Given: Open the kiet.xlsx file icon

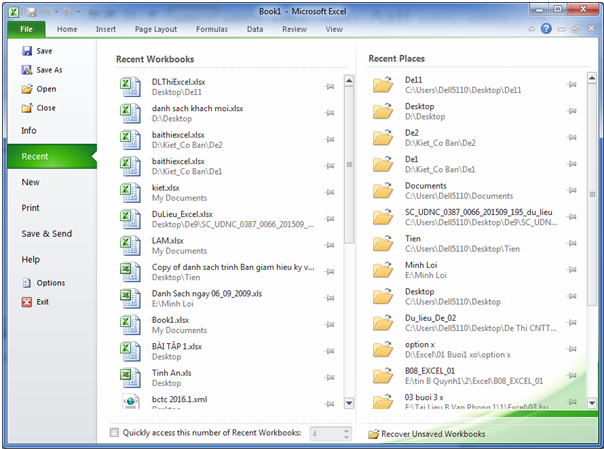Looking at the screenshot, I should pos(130,193).
